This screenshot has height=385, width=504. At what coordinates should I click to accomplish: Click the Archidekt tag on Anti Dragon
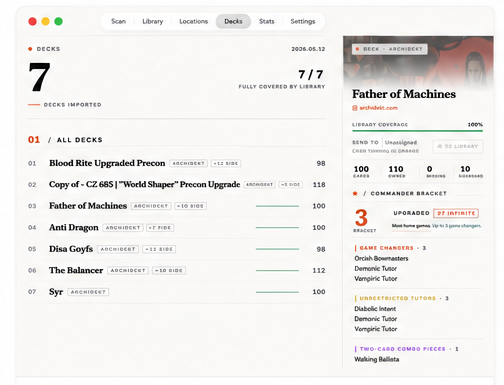pos(123,228)
